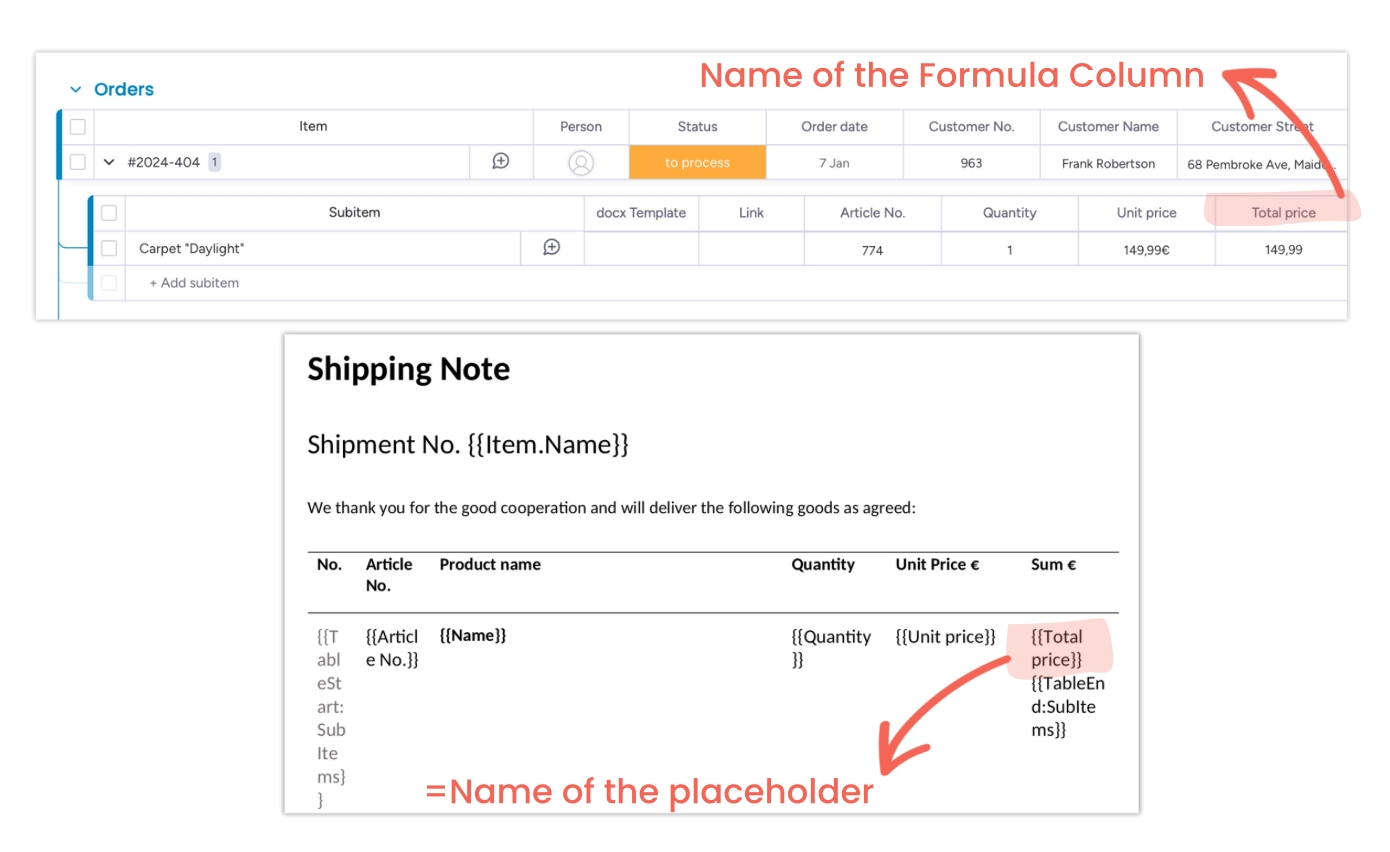Viewport: 1390px width, 852px height.
Task: Tick the checkbox for item #2024-404
Action: 78,162
